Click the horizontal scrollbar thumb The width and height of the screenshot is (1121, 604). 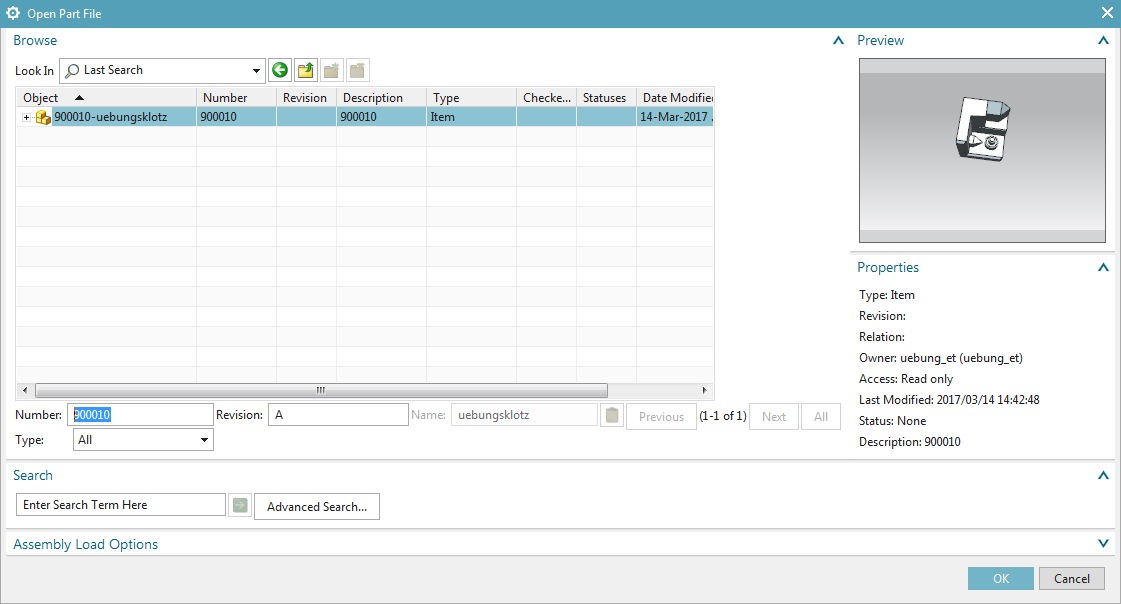click(x=321, y=390)
